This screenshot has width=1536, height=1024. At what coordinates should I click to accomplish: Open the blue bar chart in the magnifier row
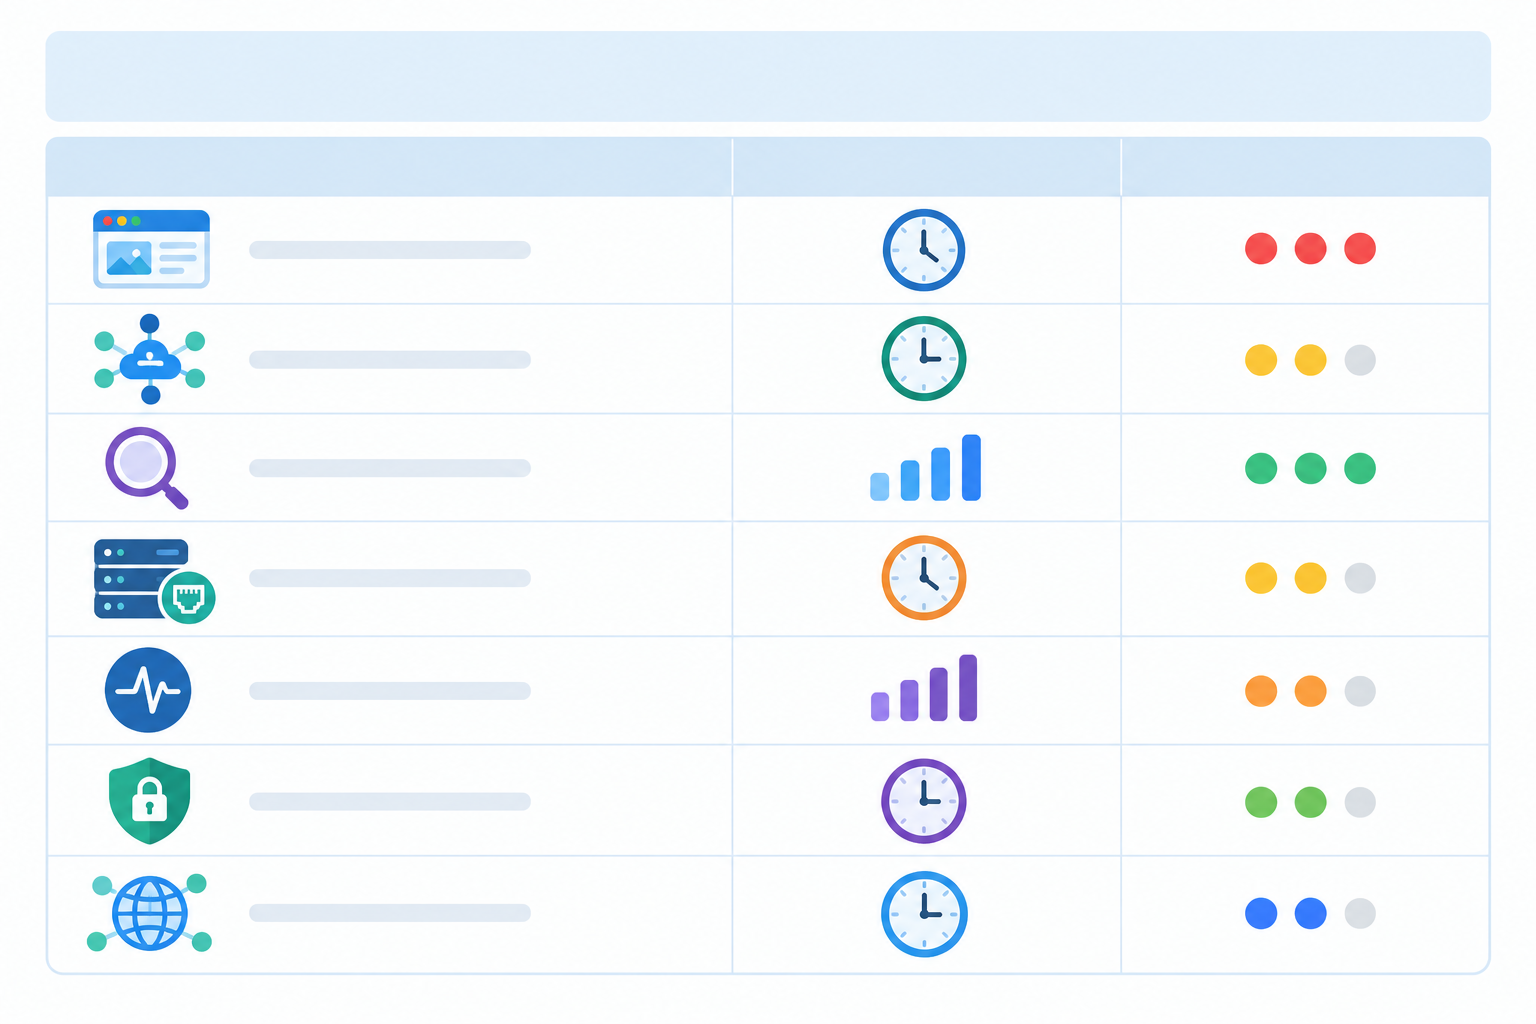[x=925, y=468]
